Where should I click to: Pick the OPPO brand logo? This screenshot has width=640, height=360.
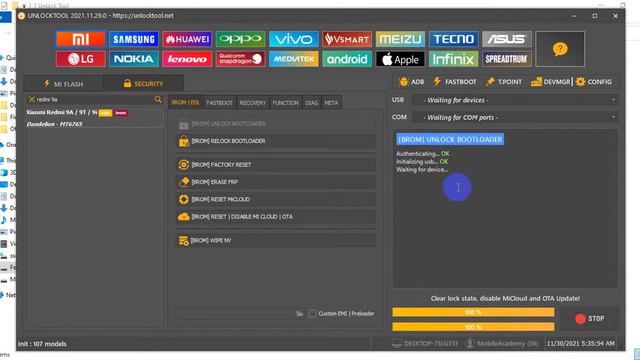coord(240,39)
